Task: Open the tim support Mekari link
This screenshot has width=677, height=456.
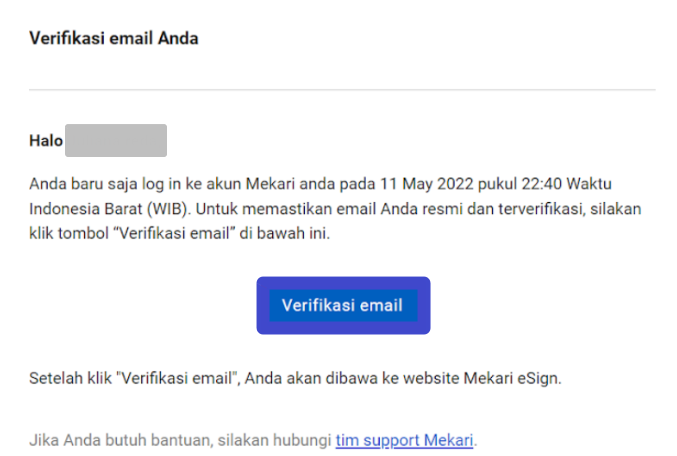Action: point(404,439)
